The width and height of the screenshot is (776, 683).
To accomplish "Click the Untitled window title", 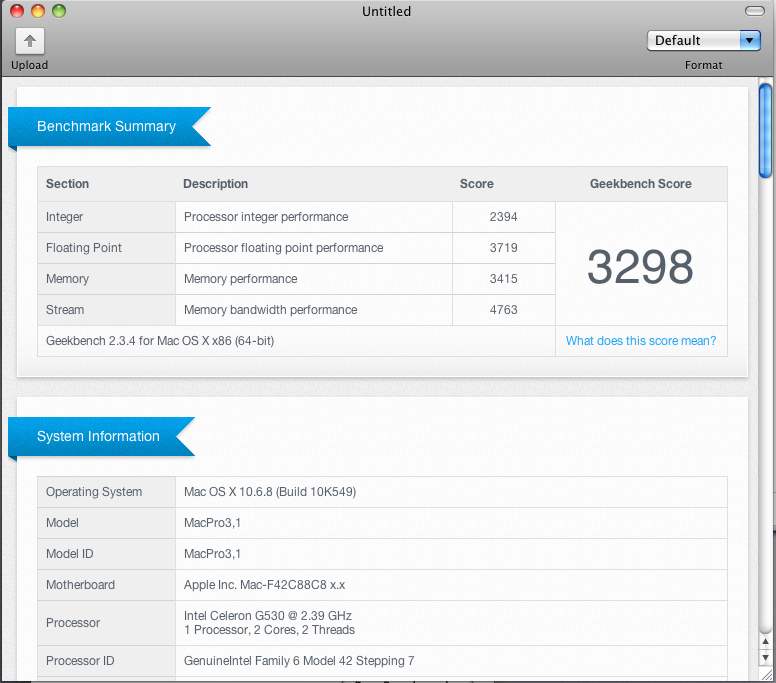I will coord(387,11).
